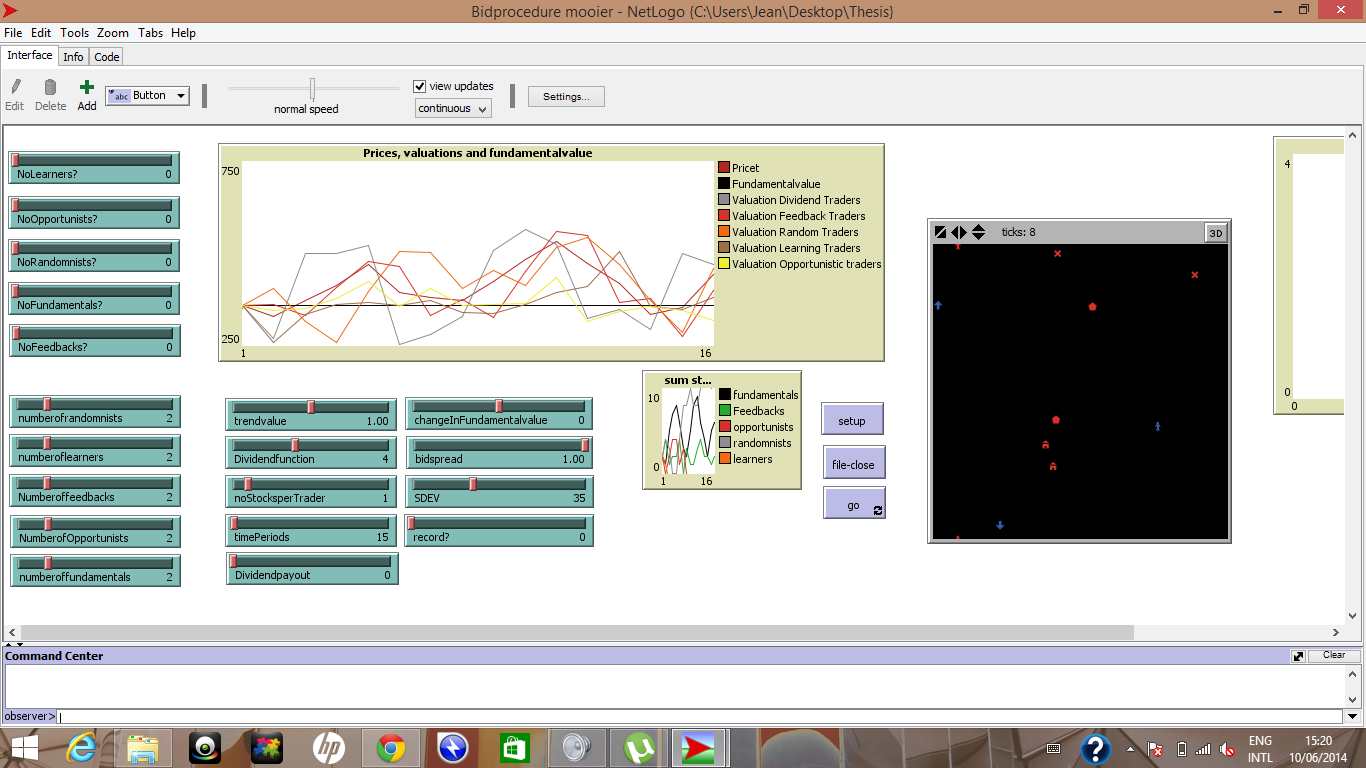
Task: Click the Edit pencil icon
Action: point(15,88)
